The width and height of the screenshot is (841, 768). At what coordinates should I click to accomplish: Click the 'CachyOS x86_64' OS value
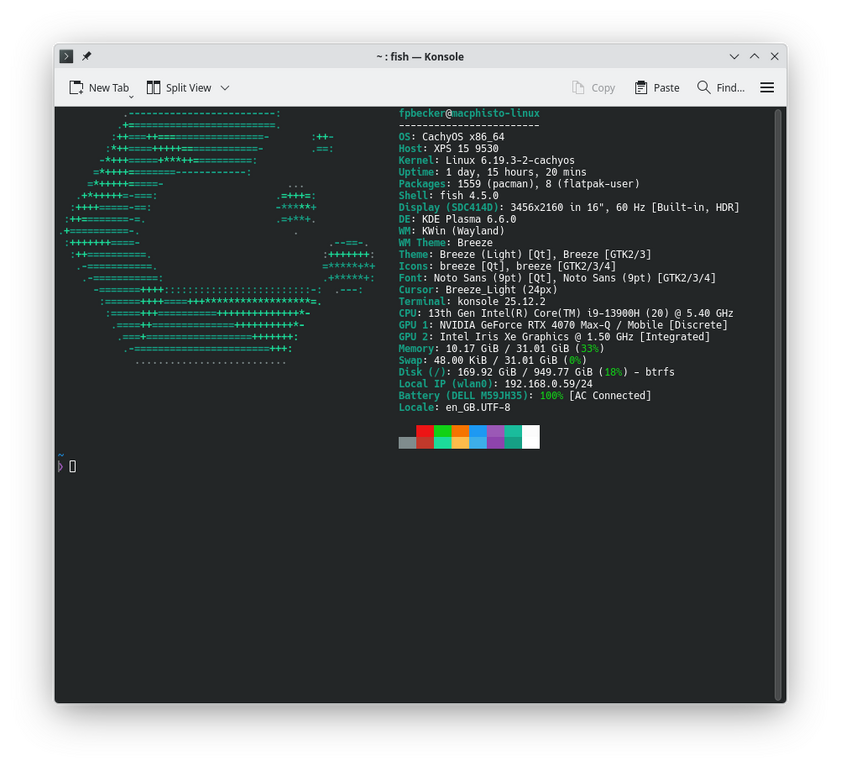[x=463, y=137]
